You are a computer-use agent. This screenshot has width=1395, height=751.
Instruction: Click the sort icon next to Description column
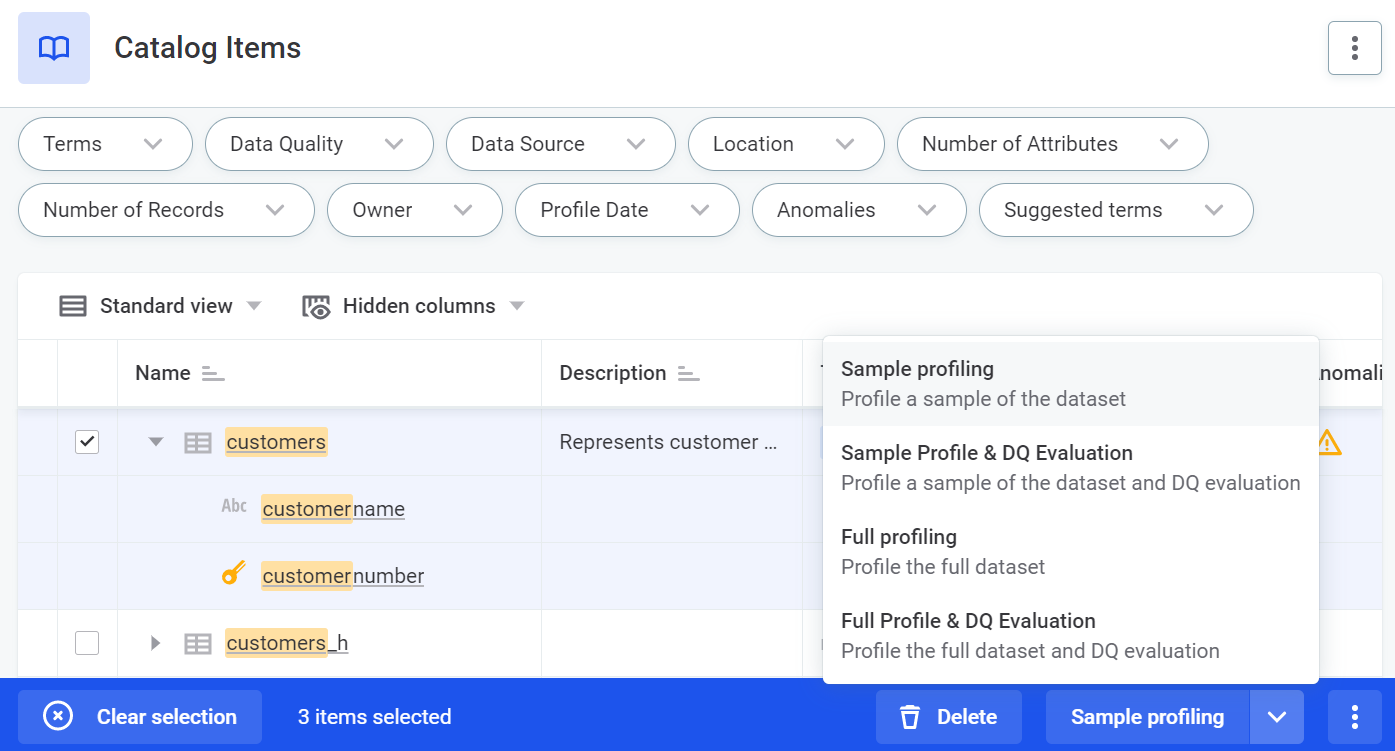pos(688,374)
